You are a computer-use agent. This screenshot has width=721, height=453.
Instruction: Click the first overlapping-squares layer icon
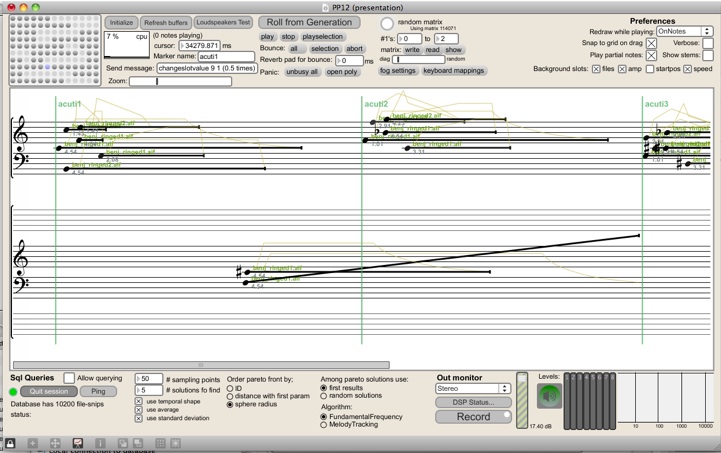point(123,443)
